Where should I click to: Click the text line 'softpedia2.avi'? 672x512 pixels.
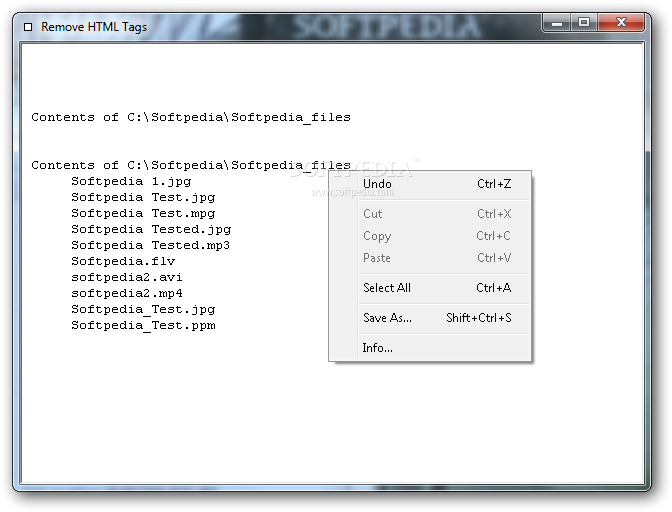click(127, 278)
